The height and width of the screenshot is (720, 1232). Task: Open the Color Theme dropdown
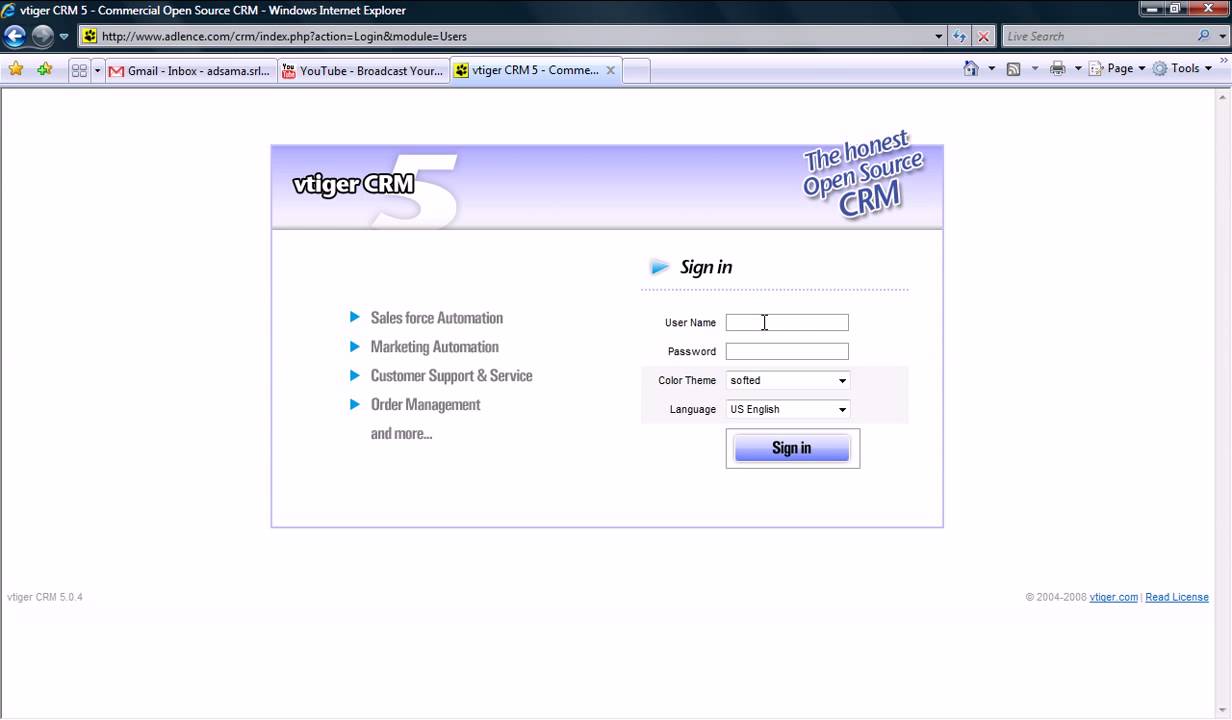point(788,380)
